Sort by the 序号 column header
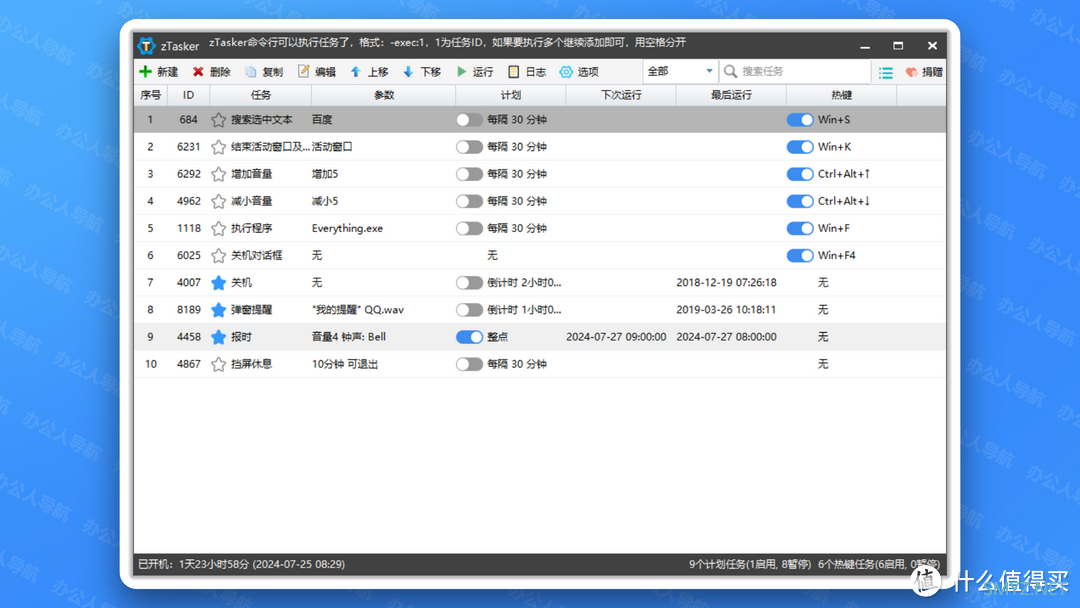Viewport: 1080px width, 608px height. 151,95
